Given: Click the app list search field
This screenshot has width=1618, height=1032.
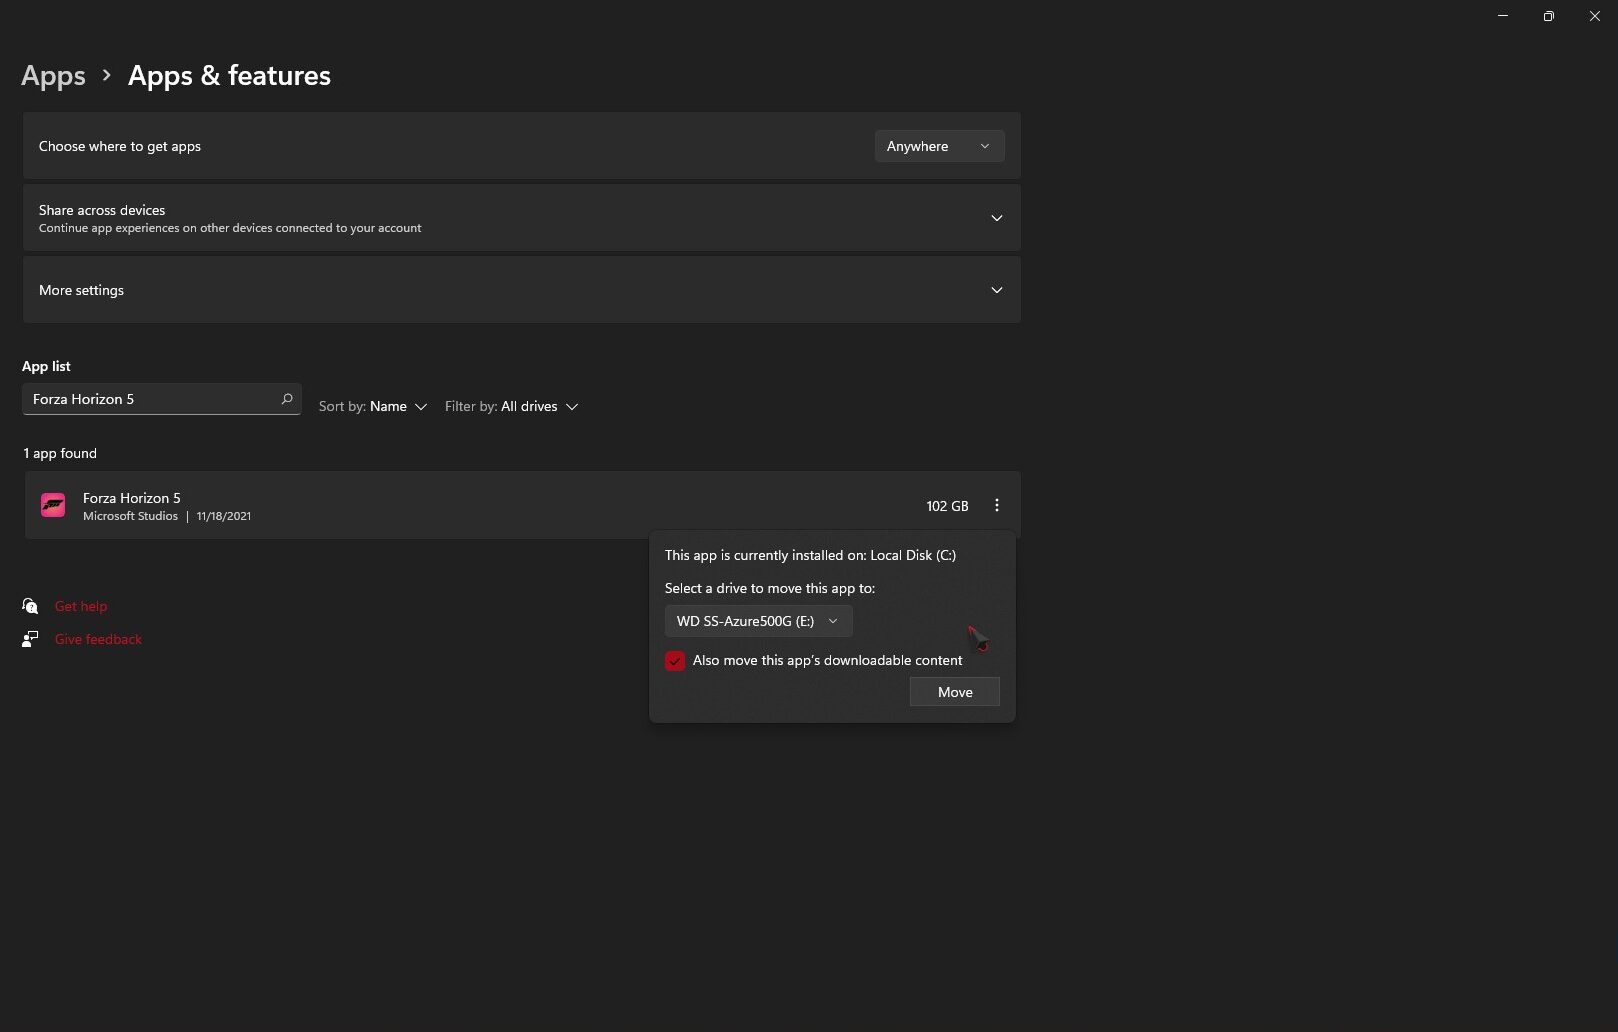Looking at the screenshot, I should 150,399.
